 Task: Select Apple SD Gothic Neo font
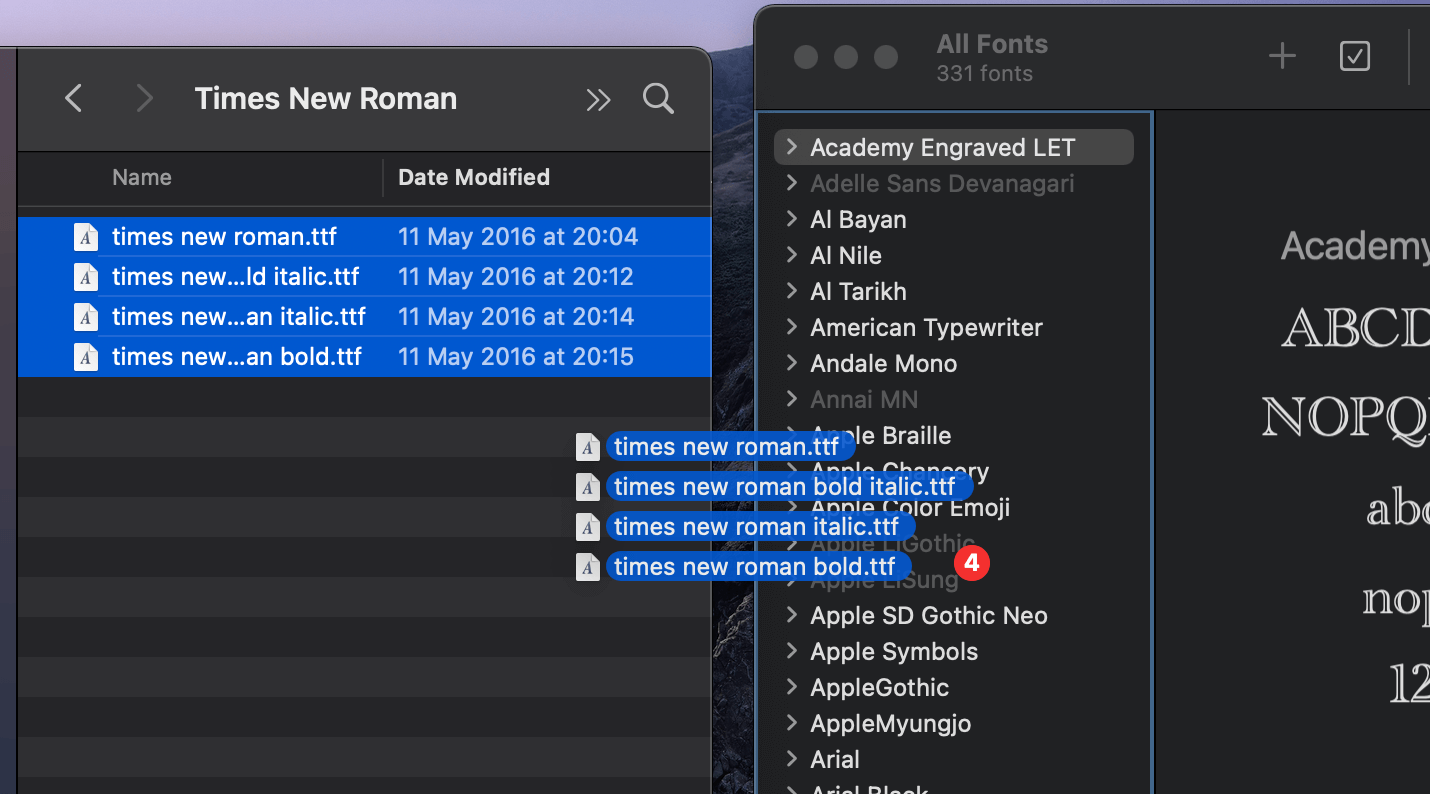tap(929, 615)
